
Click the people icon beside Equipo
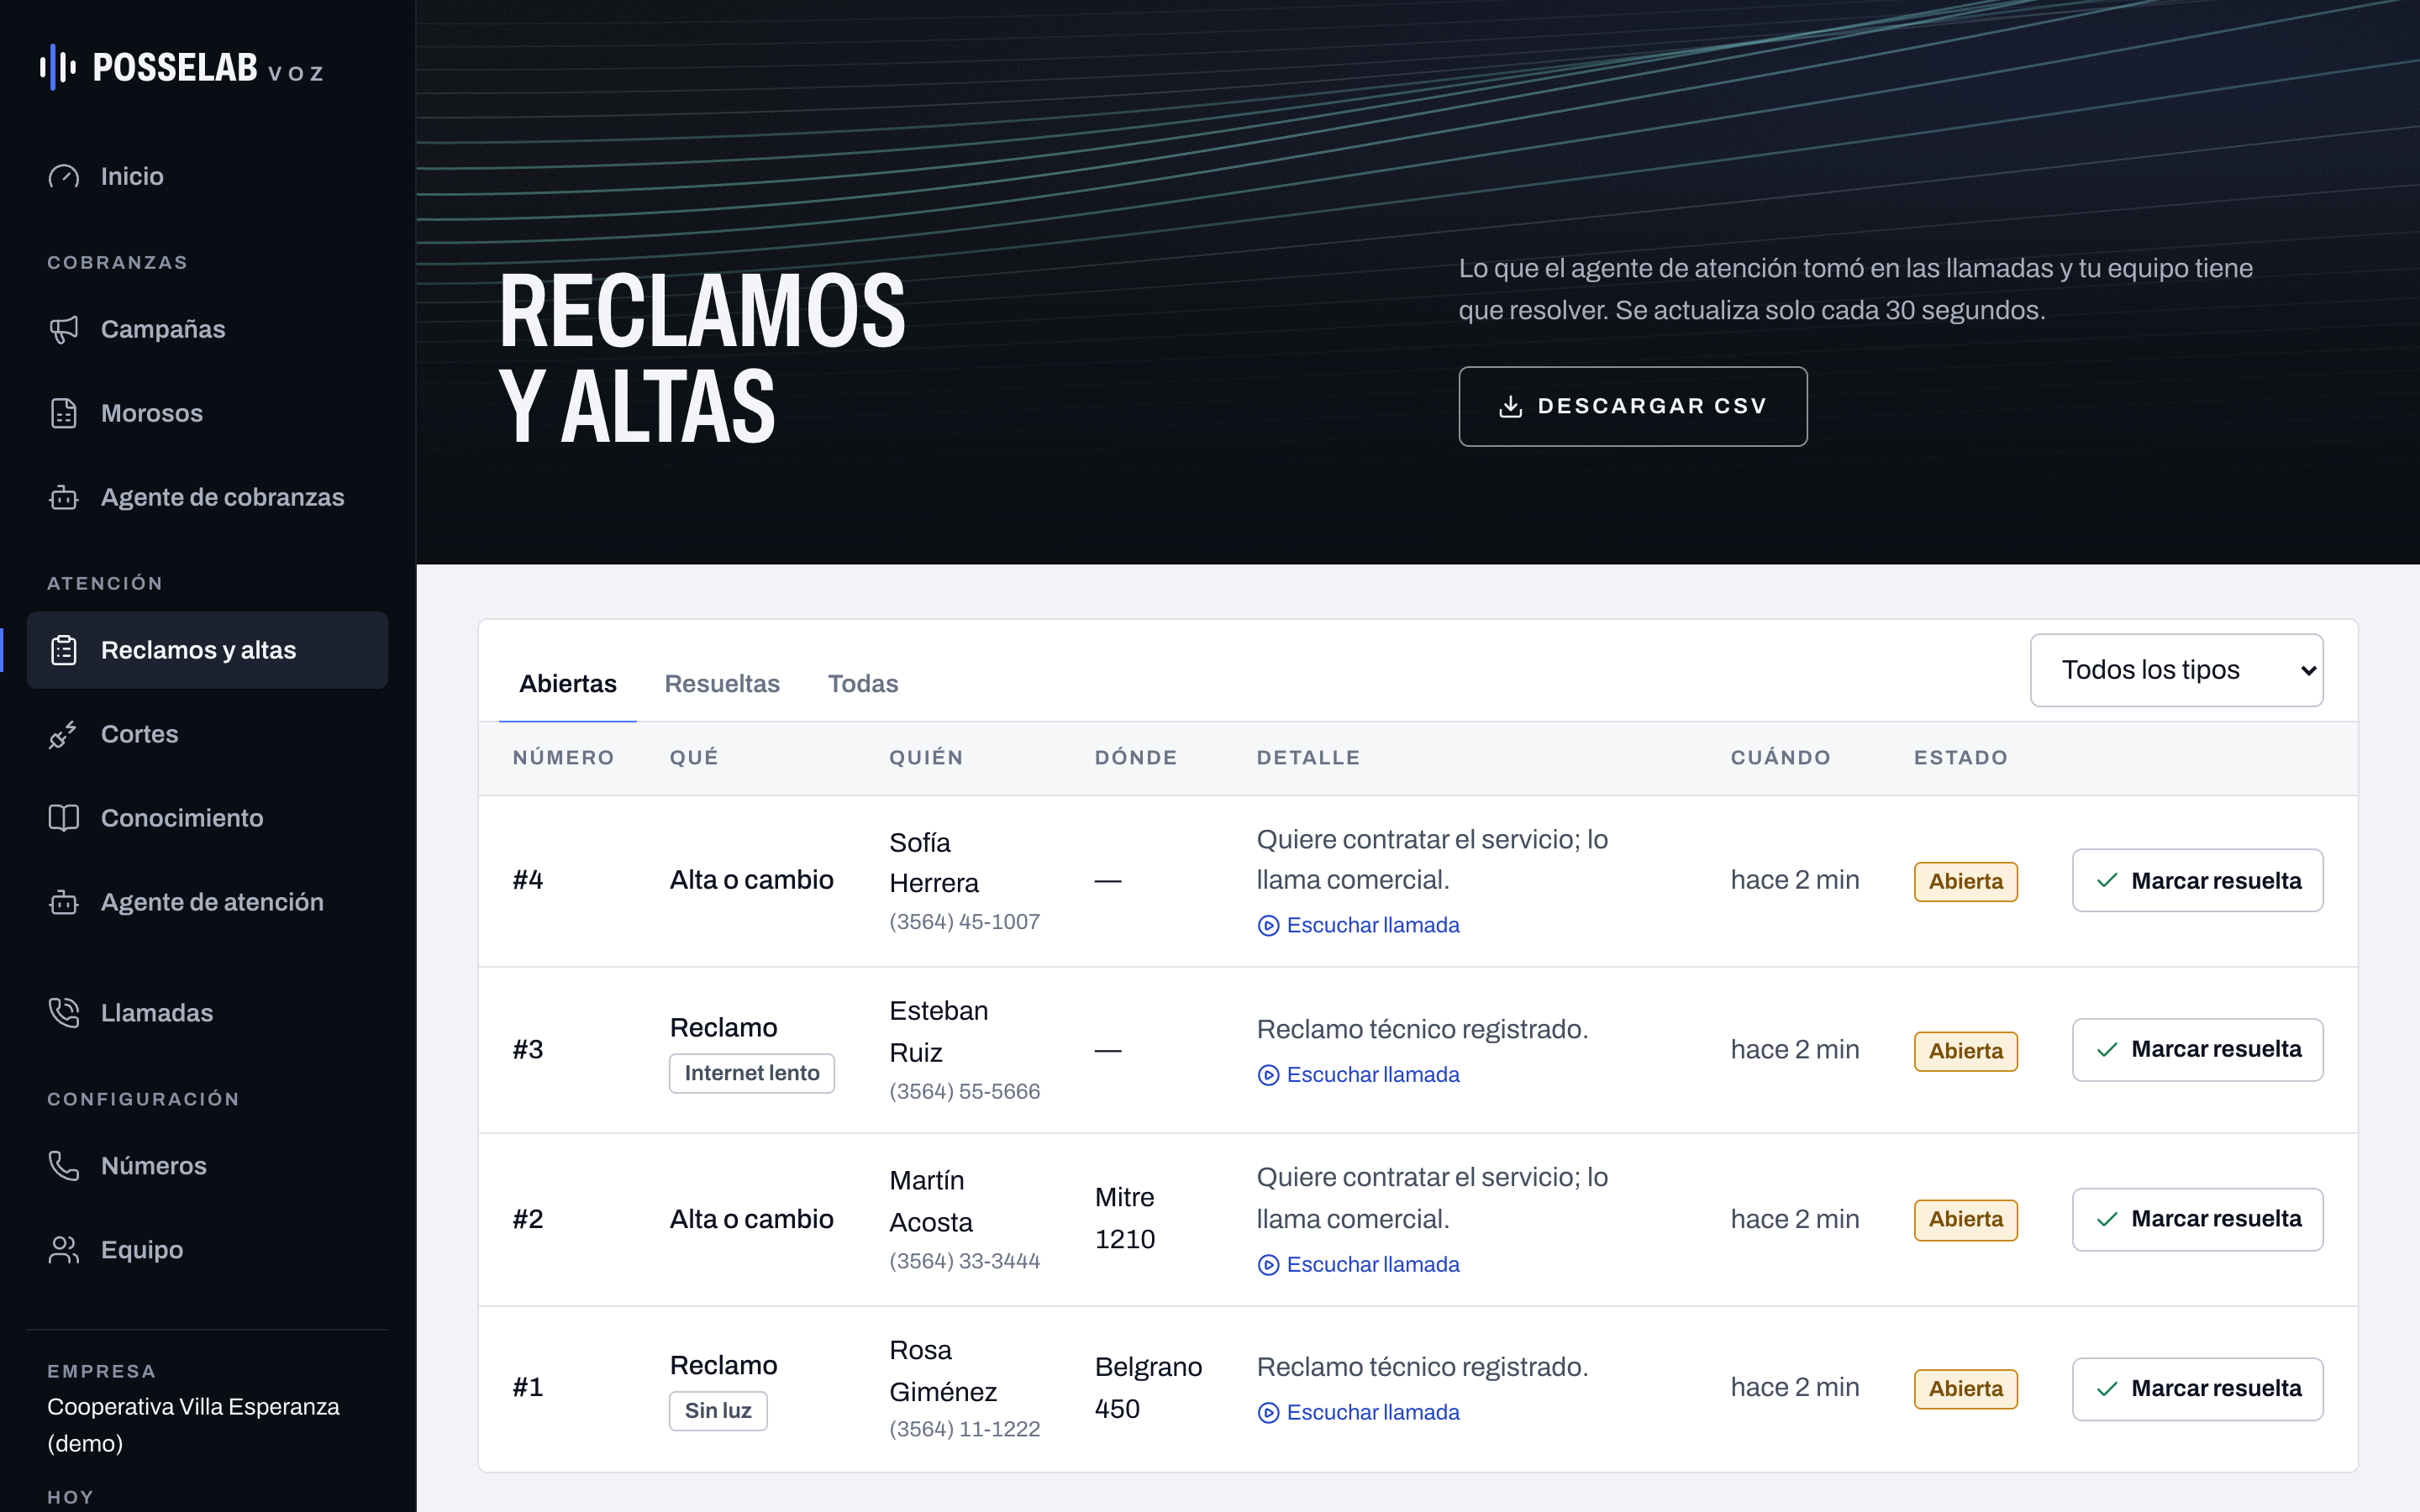click(64, 1250)
